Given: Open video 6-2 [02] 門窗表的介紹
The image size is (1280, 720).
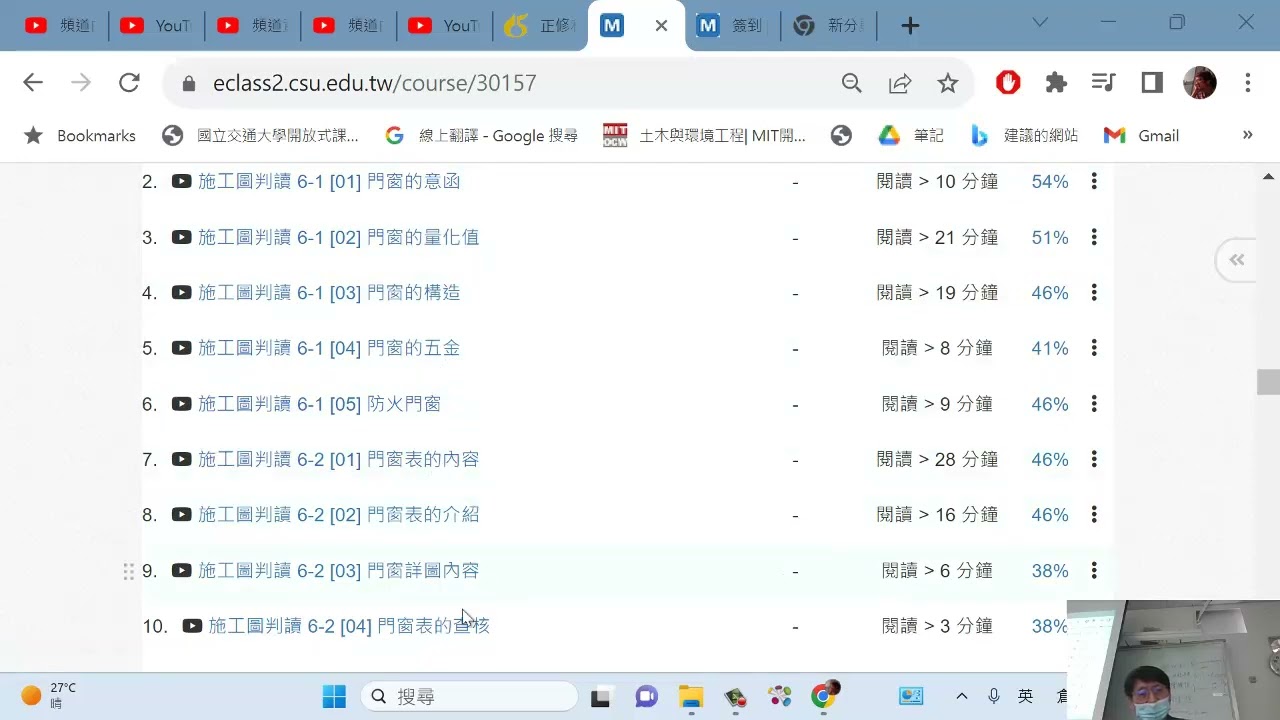Looking at the screenshot, I should coord(338,514).
